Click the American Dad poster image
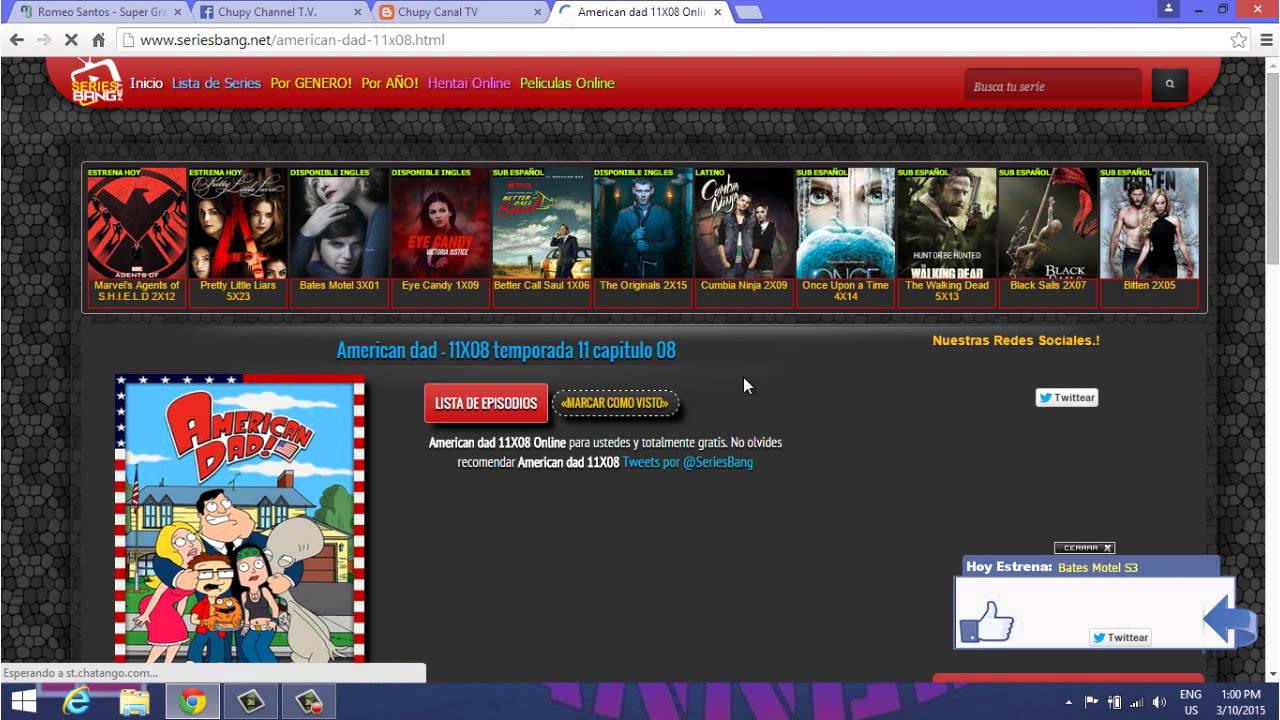Viewport: 1280px width, 720px height. click(x=240, y=519)
